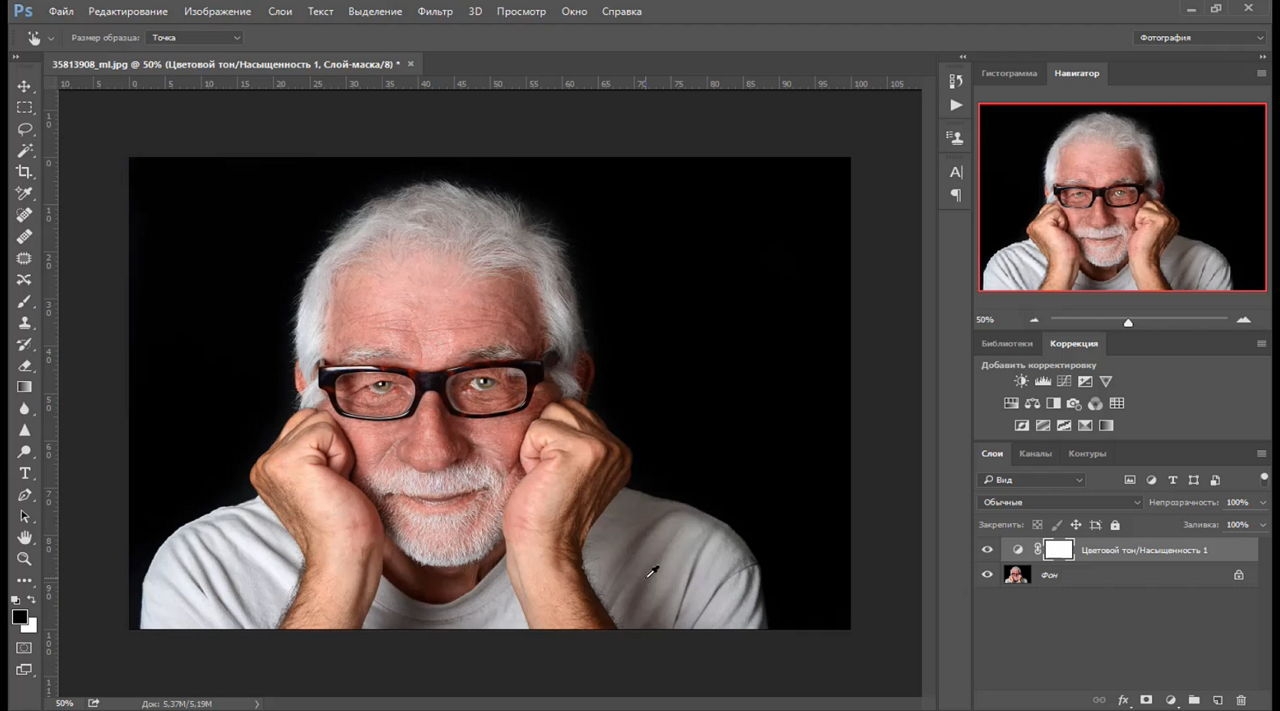
Task: Add a Vibrance adjustment
Action: point(1105,381)
